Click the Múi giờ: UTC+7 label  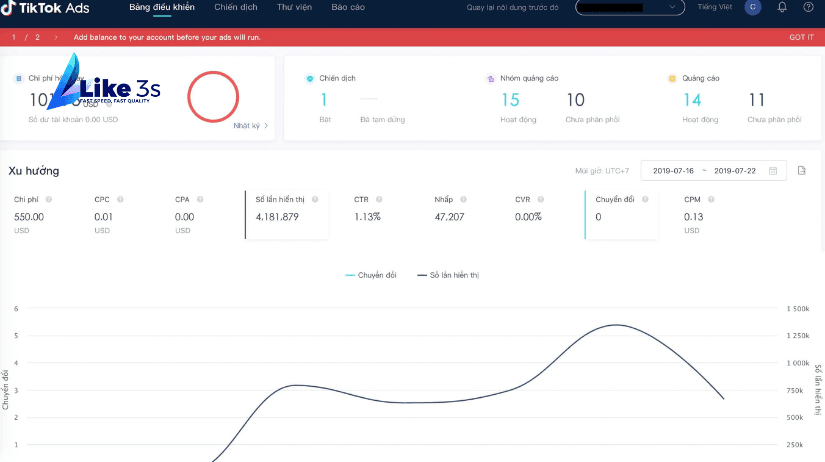(602, 171)
